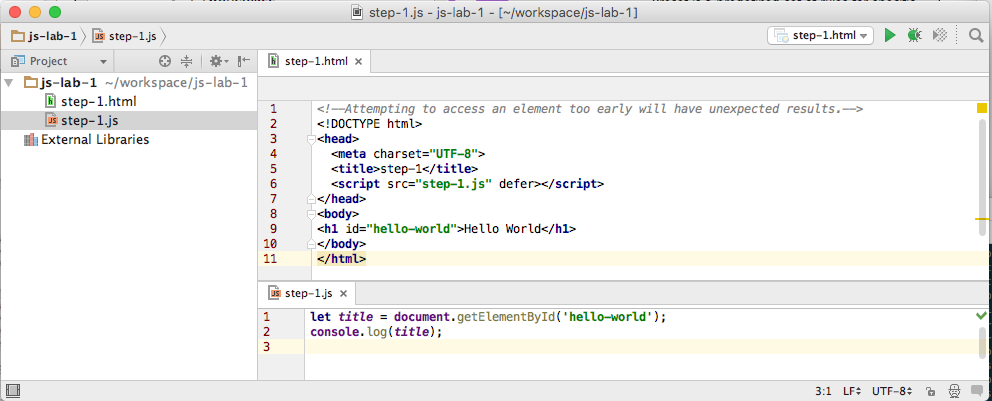992x401 pixels.
Task: Open the Hector inspector icon in status bar
Action: pyautogui.click(x=953, y=392)
